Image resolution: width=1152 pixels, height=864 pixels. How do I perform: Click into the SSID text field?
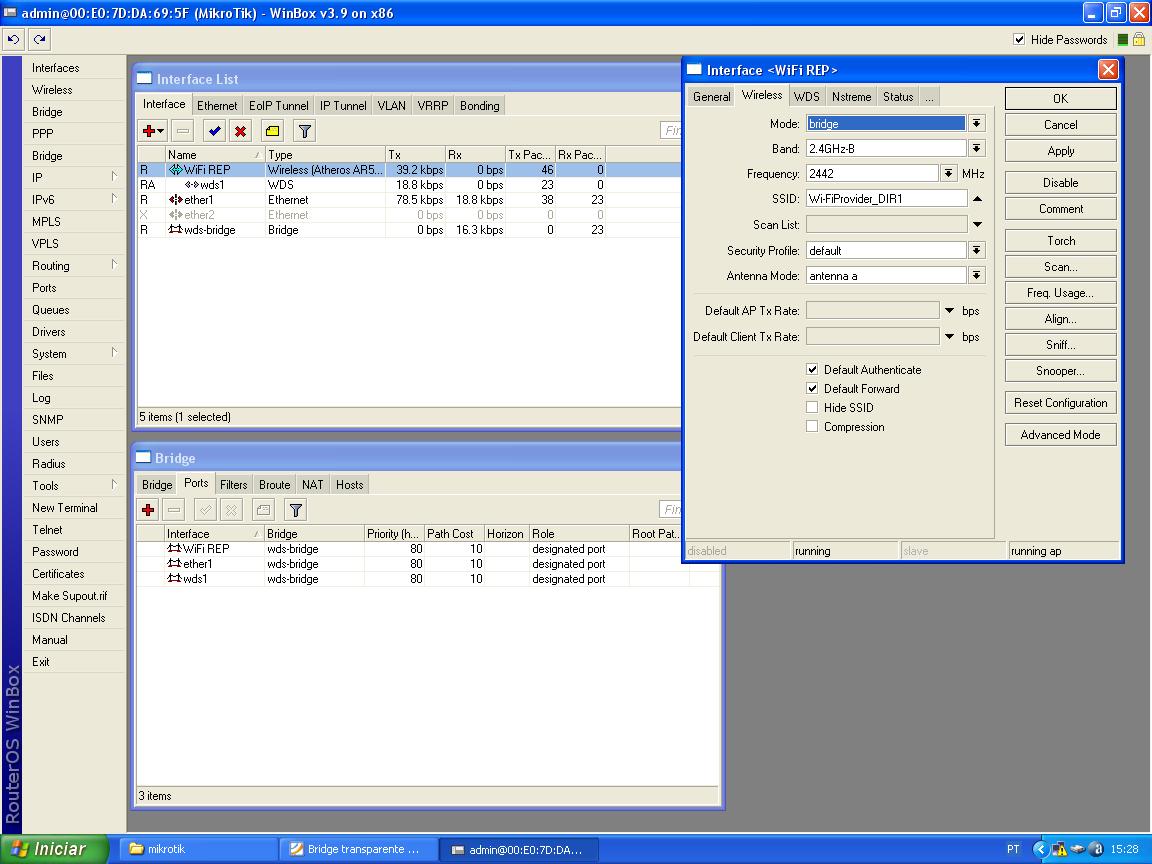(886, 198)
